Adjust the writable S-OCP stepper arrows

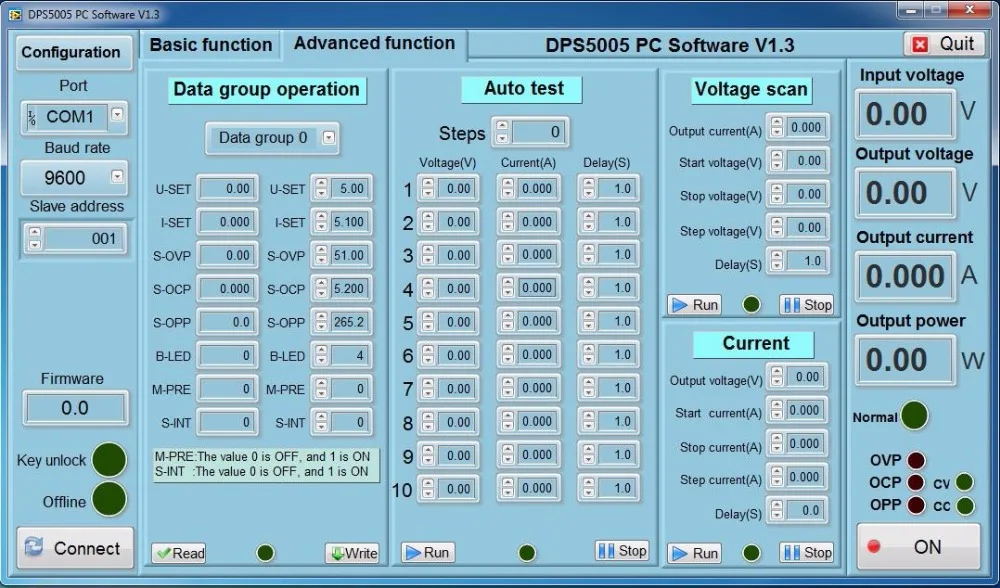321,288
